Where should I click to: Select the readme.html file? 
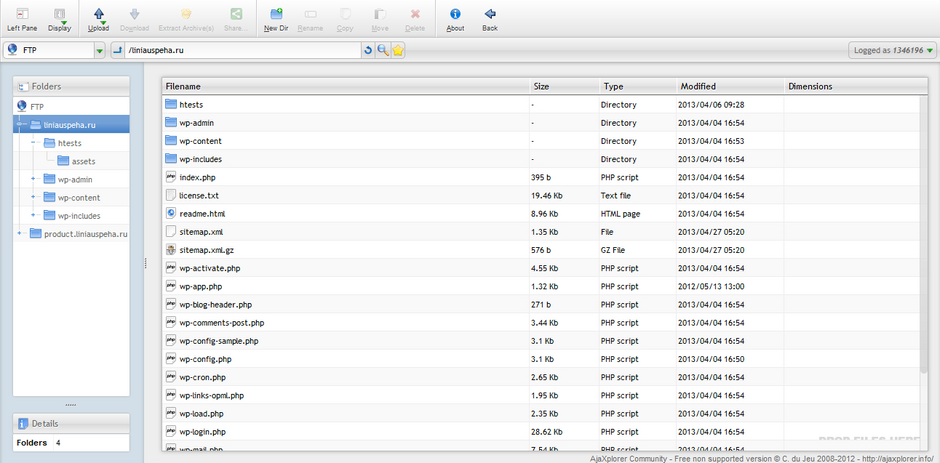click(541, 214)
